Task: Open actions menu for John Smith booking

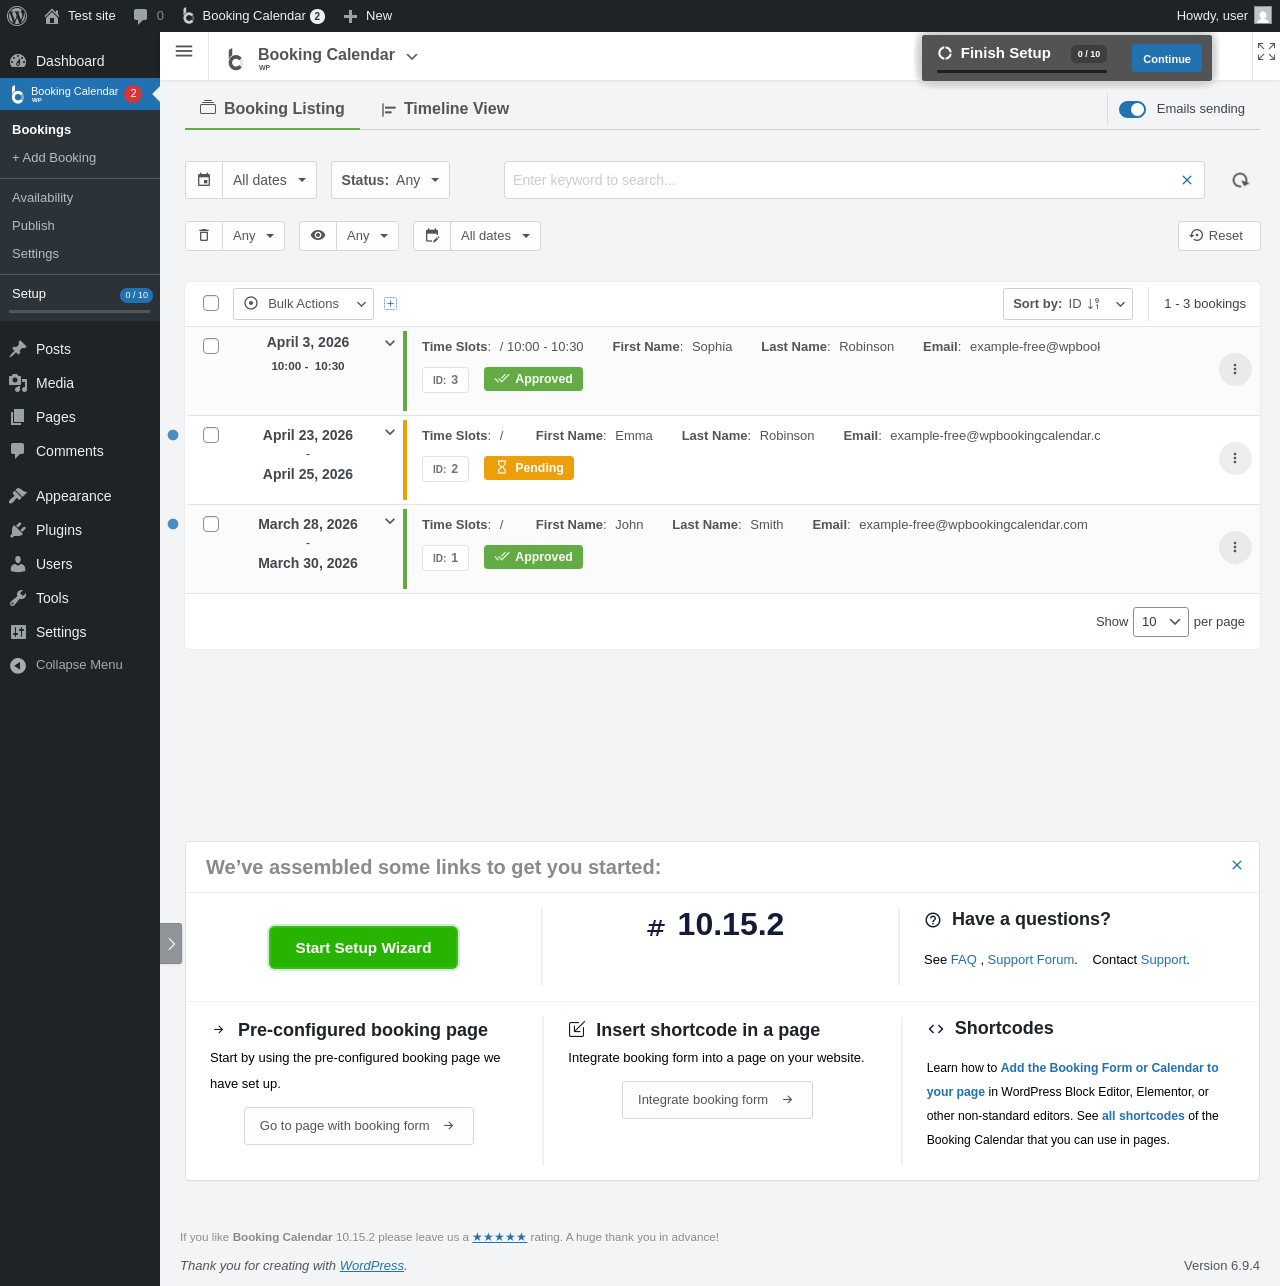Action: (x=1235, y=547)
